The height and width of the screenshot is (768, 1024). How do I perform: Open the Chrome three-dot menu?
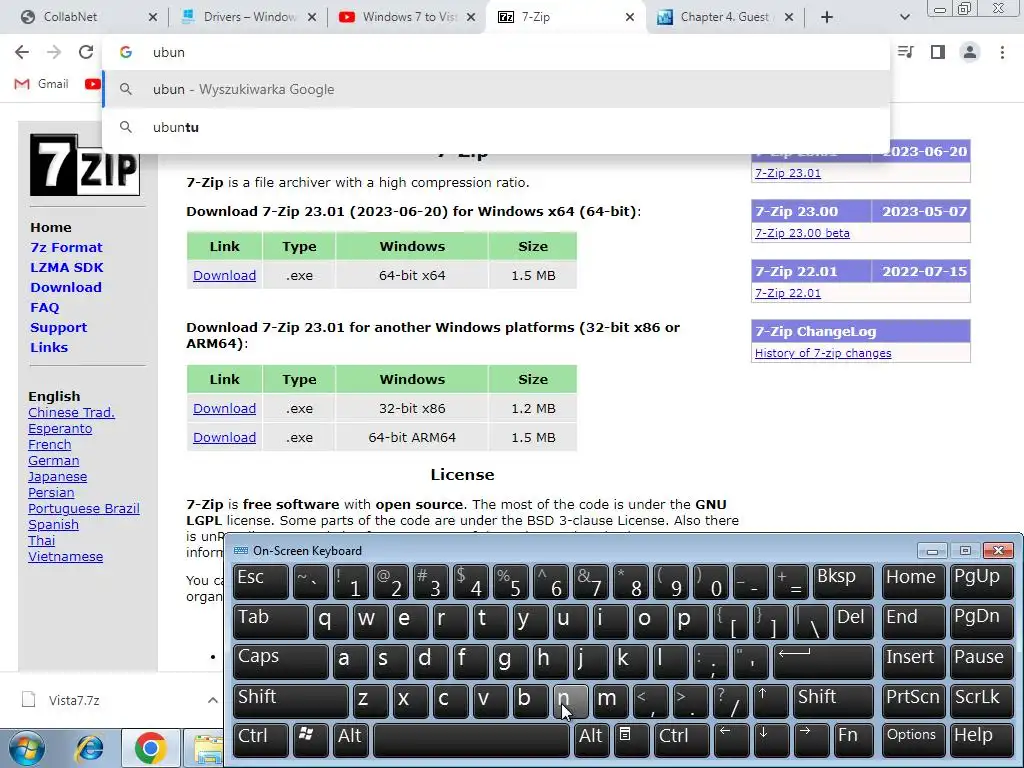[x=1002, y=52]
